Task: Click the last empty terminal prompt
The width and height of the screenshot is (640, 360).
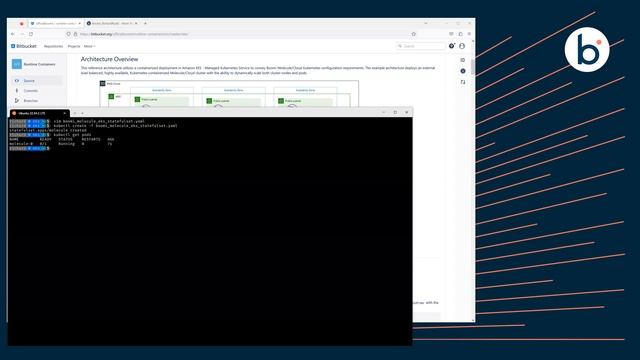Action: (29, 148)
